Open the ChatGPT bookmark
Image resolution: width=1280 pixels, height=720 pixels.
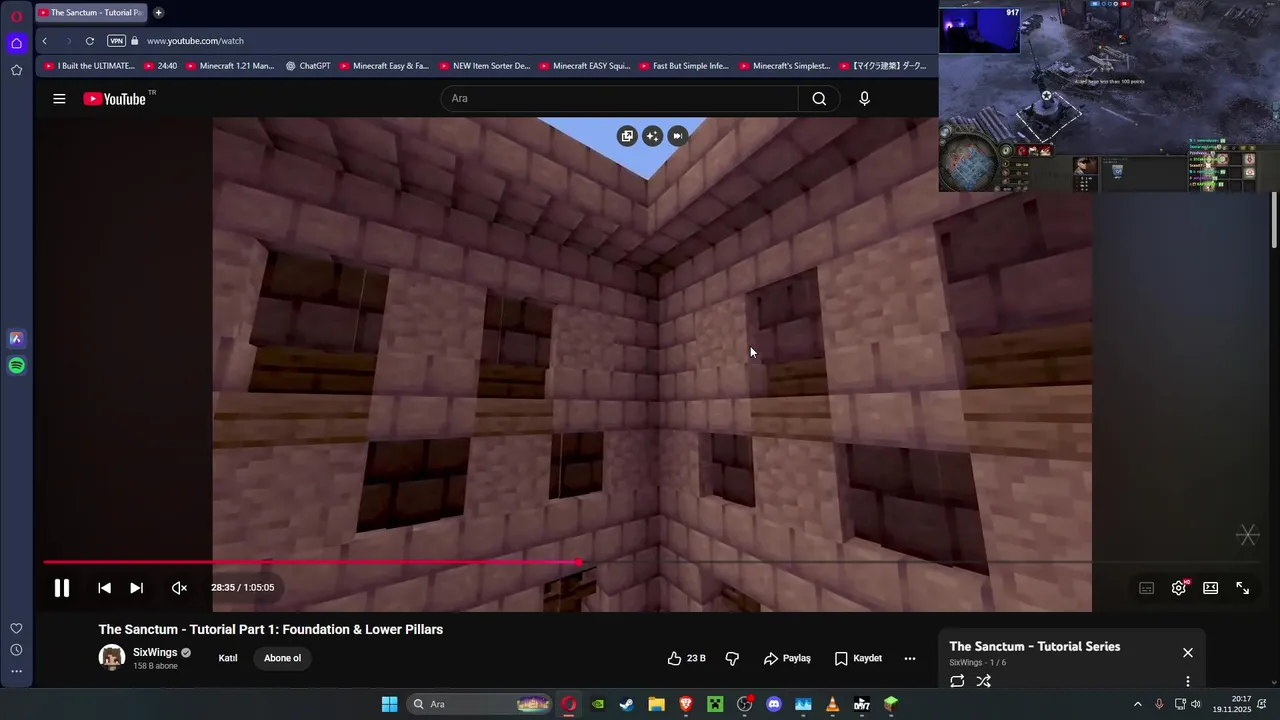(x=308, y=66)
